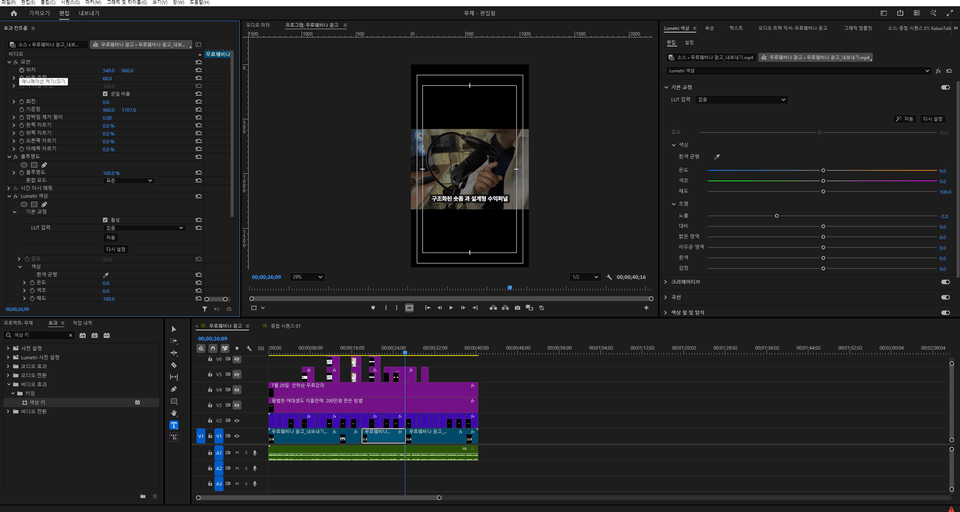Toggle the Lumetri active checkbox in Effect Controls
The image size is (960, 512).
105,220
